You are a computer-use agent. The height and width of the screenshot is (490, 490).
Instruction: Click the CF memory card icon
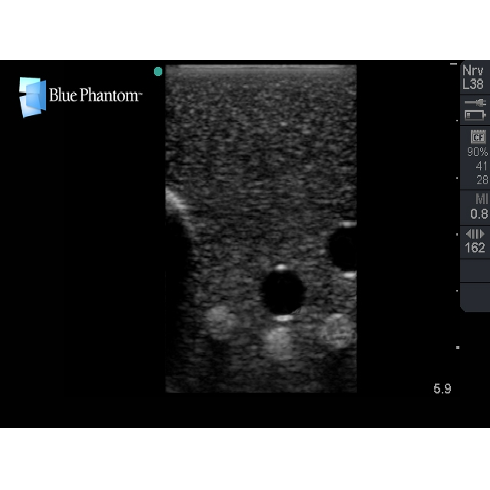point(478,137)
